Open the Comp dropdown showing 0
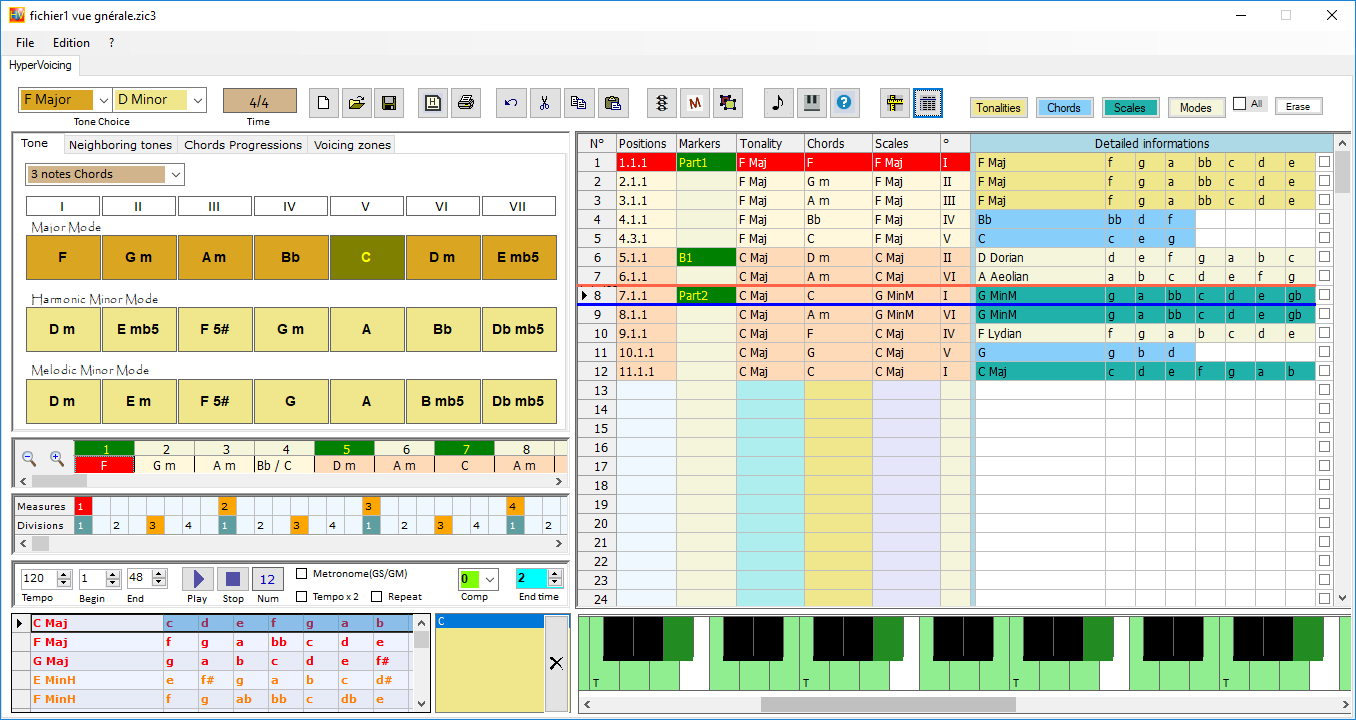The image size is (1356, 720). click(x=490, y=579)
